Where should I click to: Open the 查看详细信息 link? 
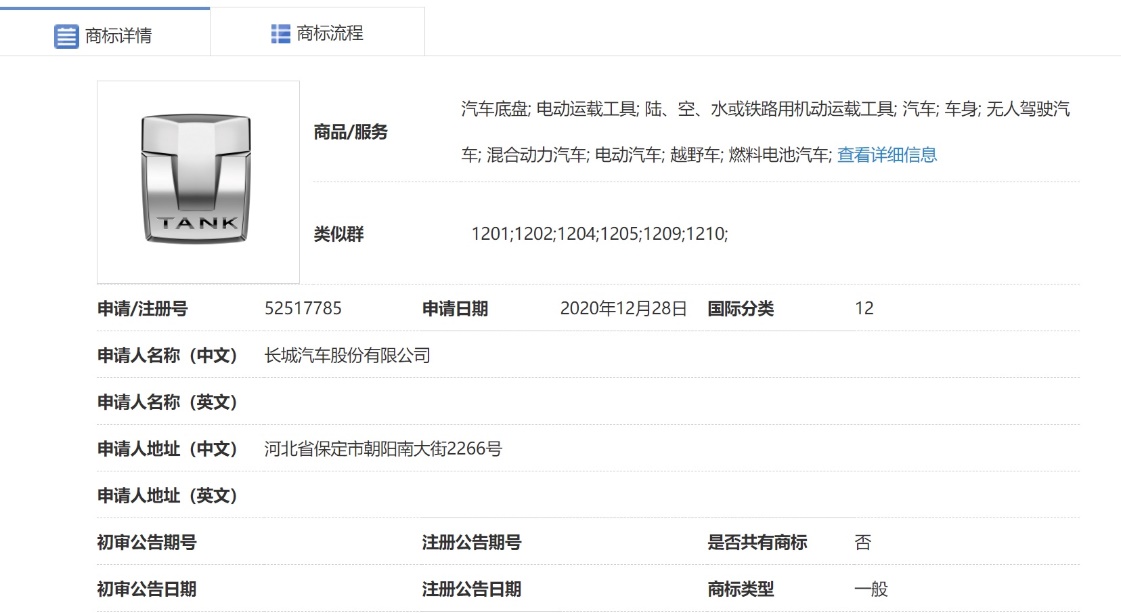tap(887, 155)
